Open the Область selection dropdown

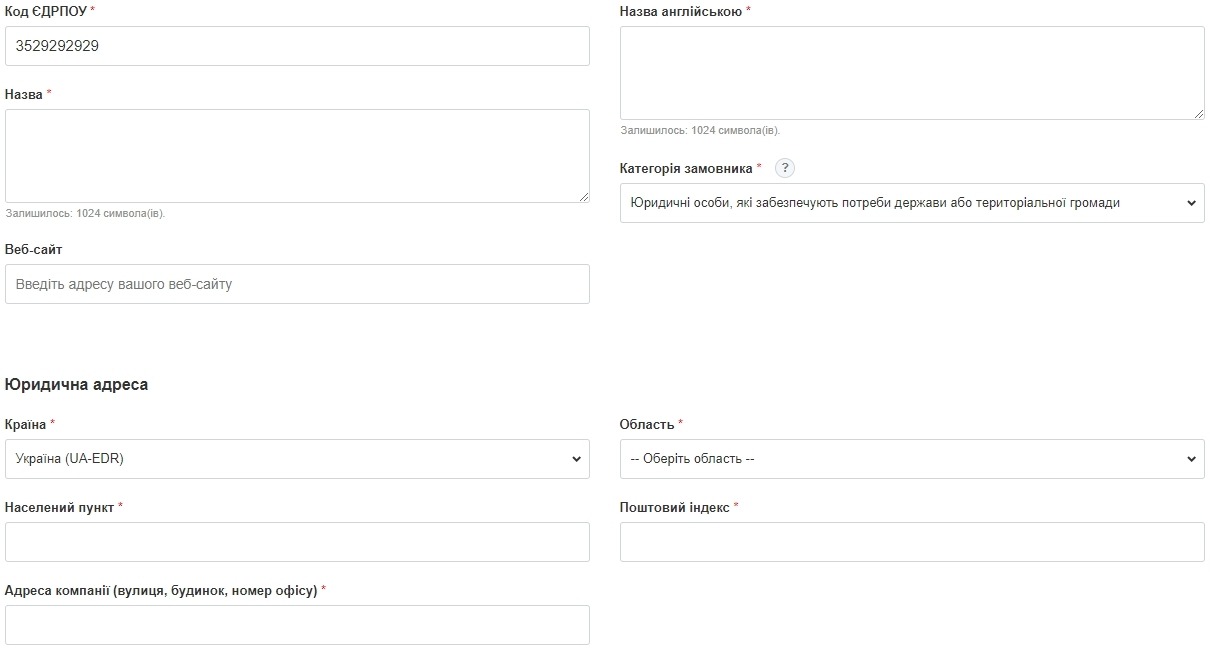[x=912, y=459]
